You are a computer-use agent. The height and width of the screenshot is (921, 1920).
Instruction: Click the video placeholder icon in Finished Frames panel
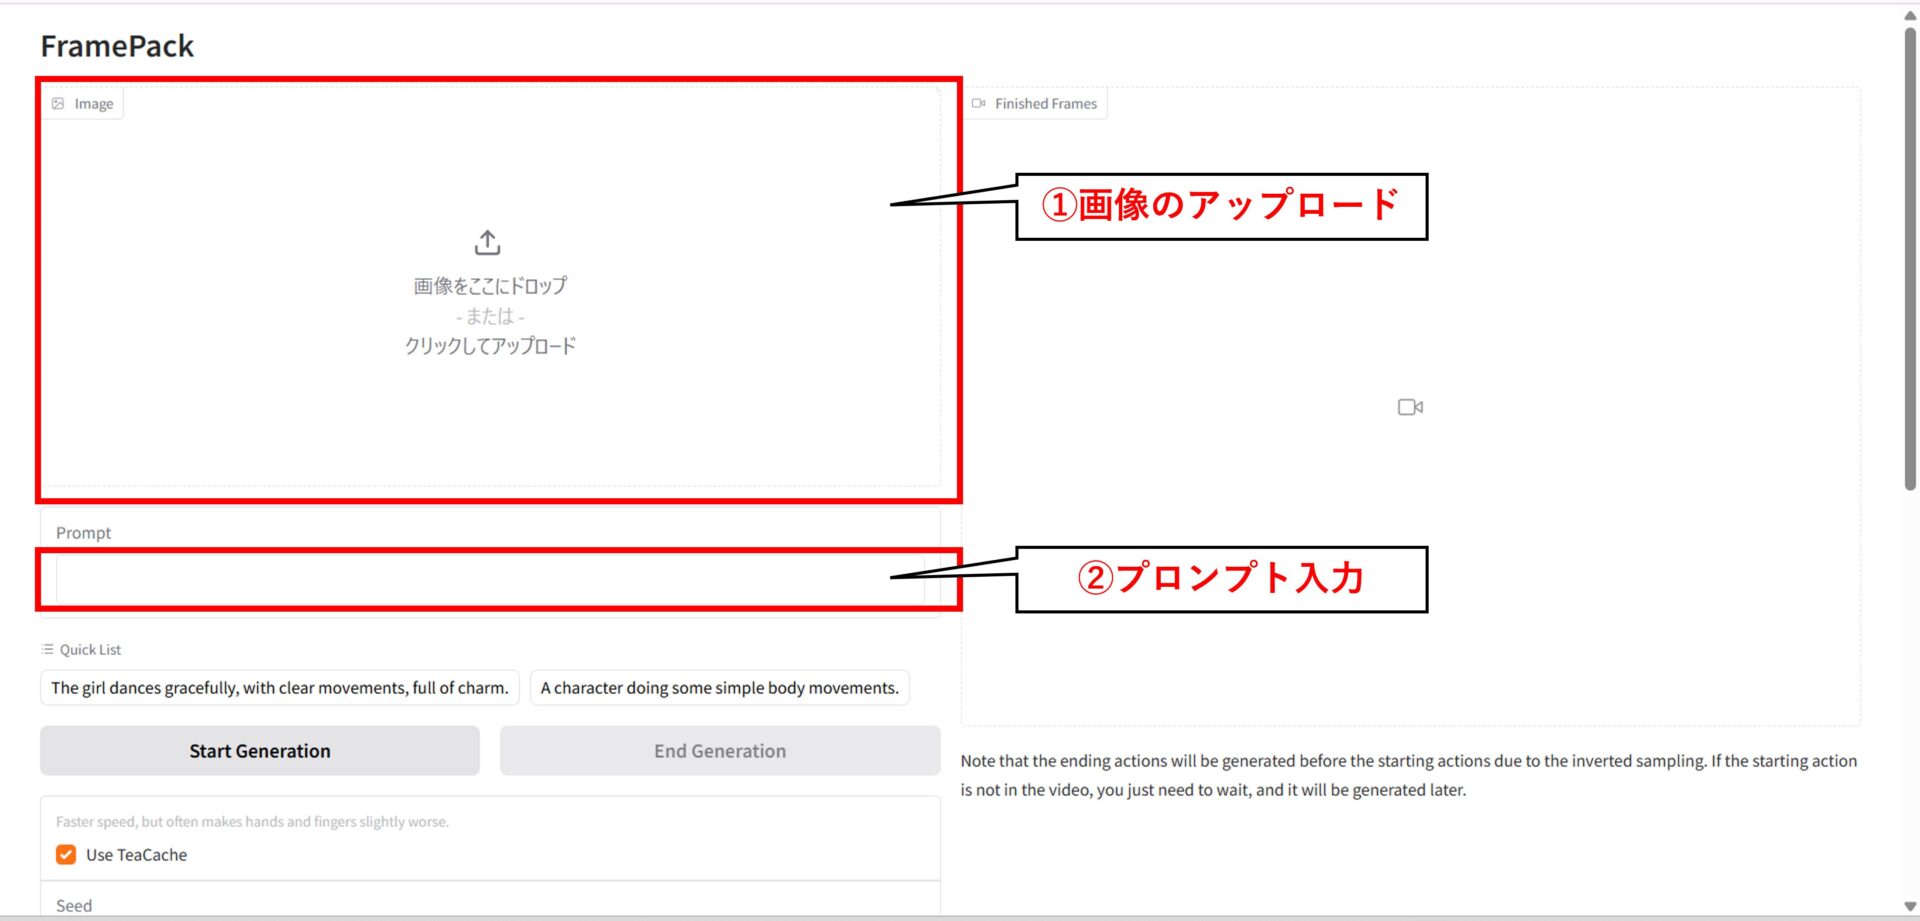click(x=1409, y=406)
